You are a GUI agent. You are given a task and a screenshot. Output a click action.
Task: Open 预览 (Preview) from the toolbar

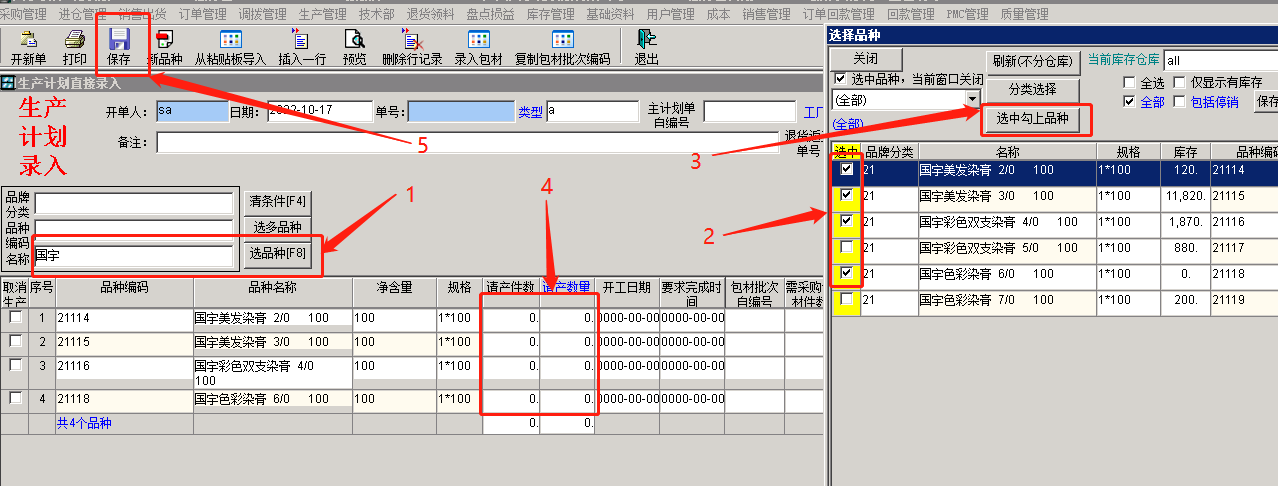pos(354,47)
